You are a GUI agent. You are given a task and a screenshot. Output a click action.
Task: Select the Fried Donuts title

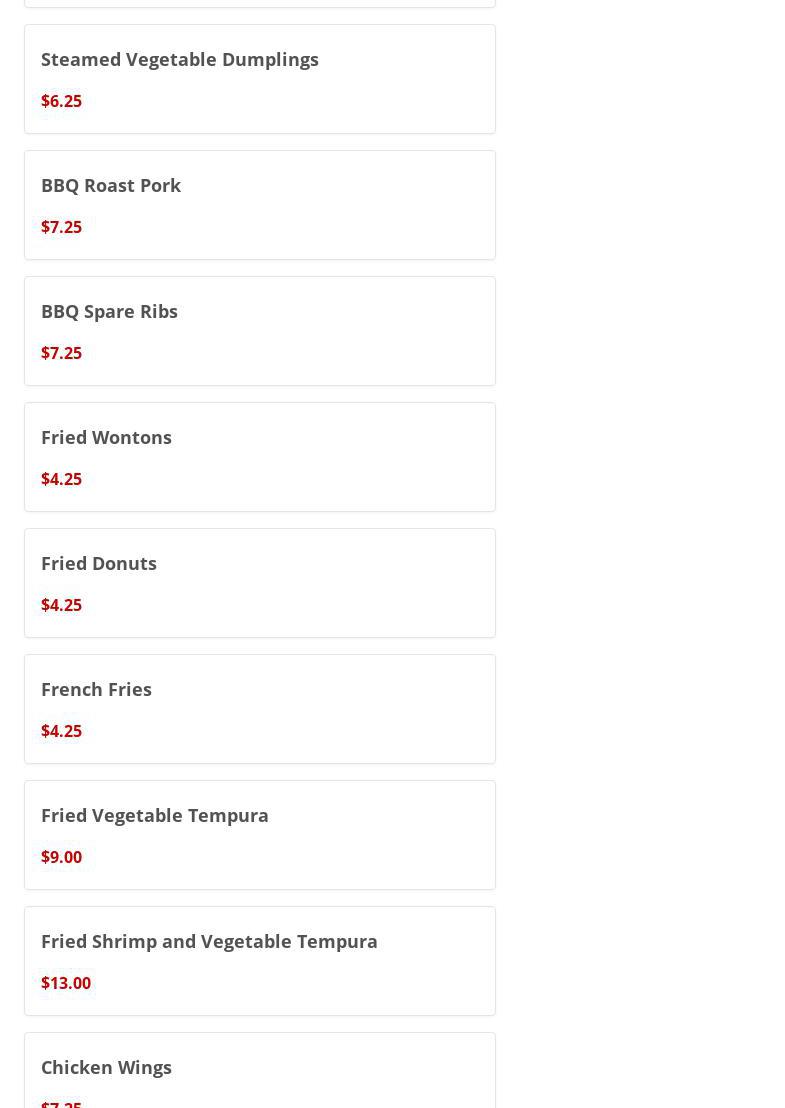[99, 563]
